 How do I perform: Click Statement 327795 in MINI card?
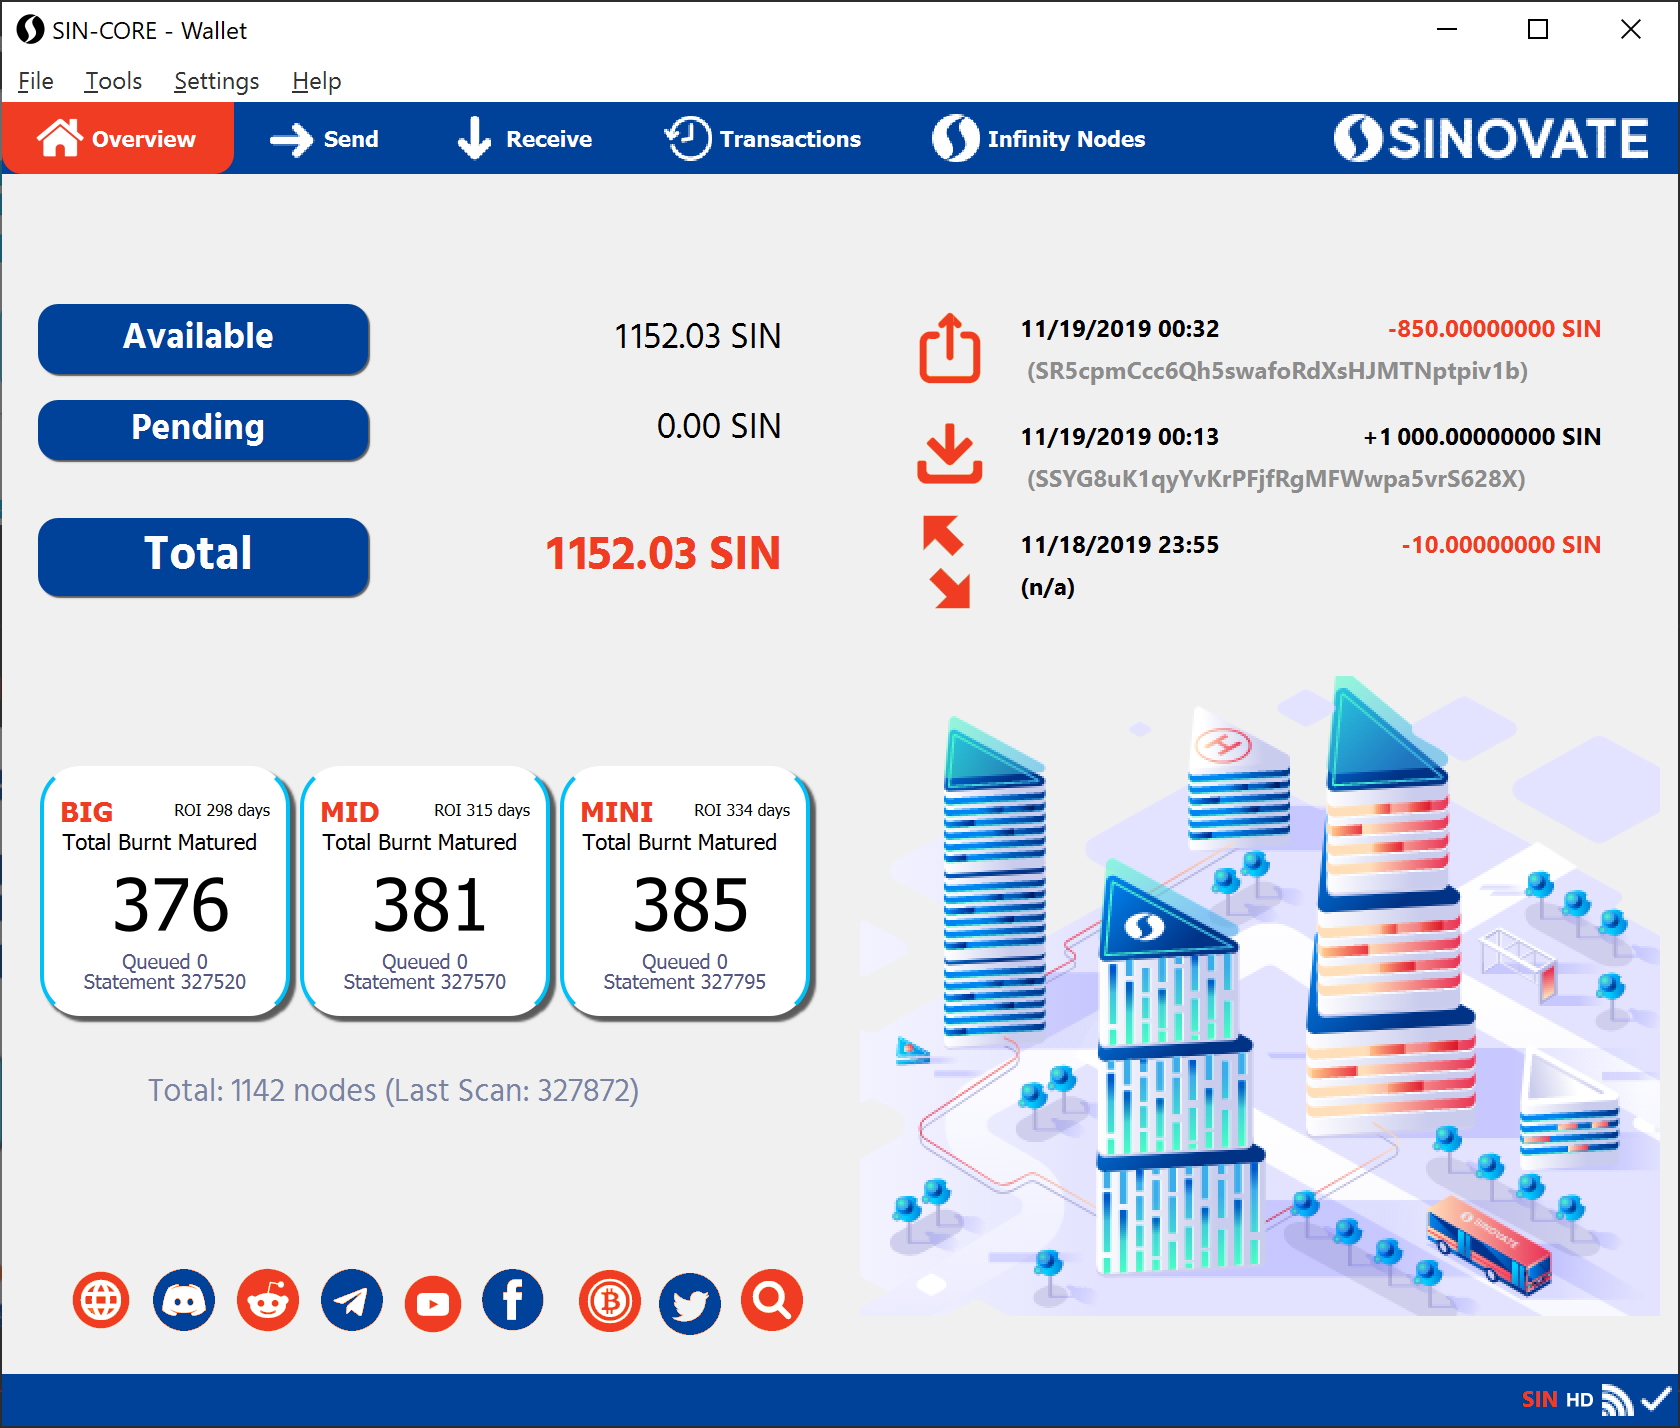click(685, 982)
